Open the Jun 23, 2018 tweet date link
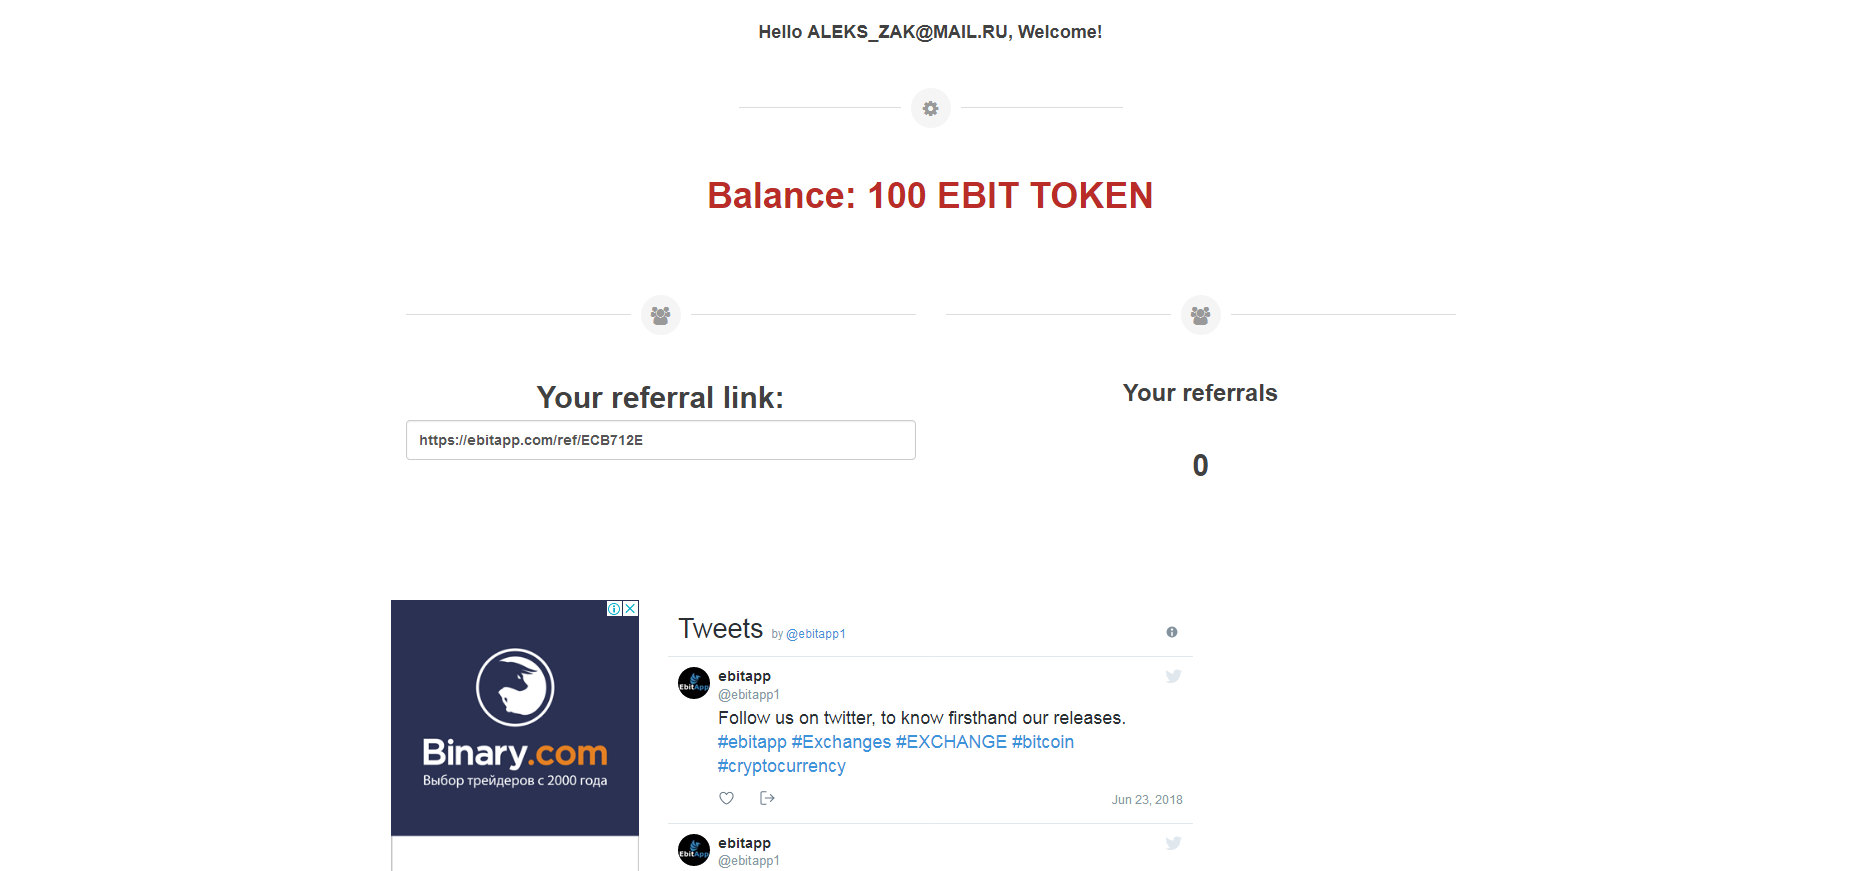1857x871 pixels. tap(1147, 800)
